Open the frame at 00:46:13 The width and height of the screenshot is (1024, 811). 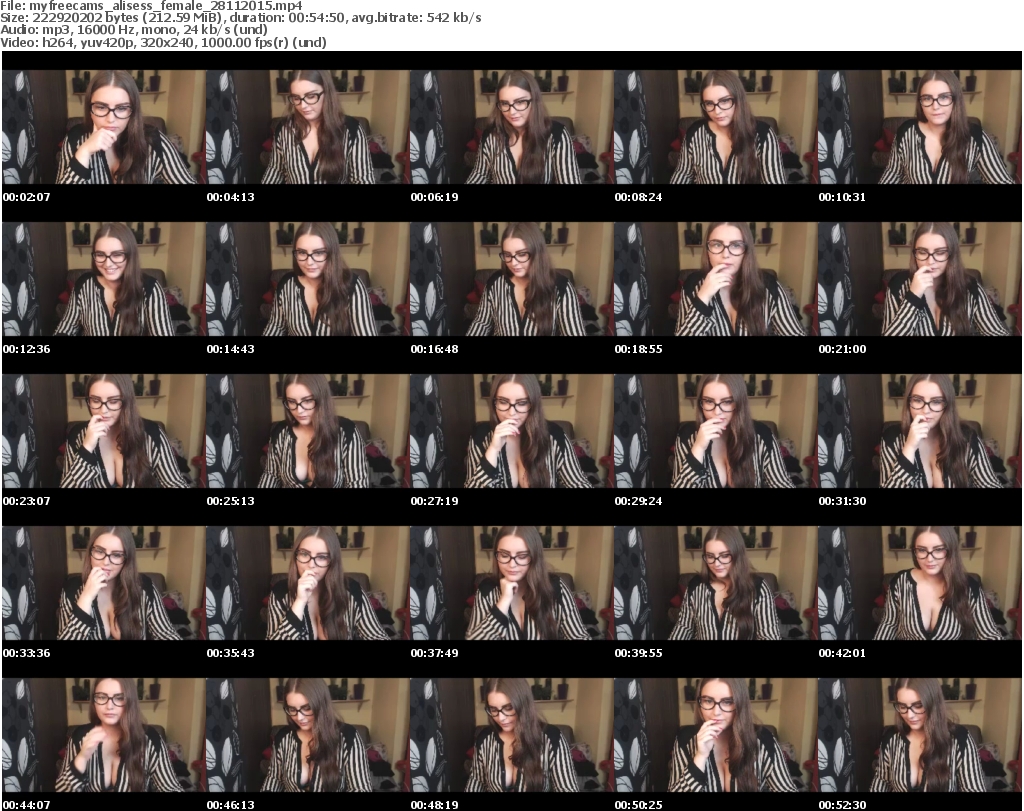click(x=308, y=735)
